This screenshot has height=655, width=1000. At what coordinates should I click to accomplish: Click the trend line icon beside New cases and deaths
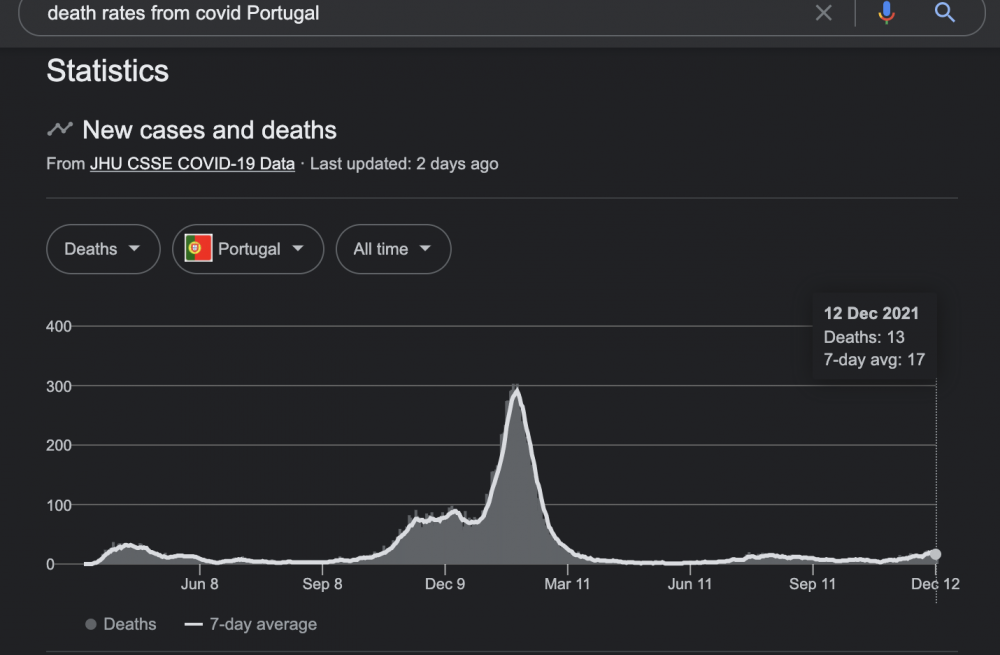pos(60,130)
